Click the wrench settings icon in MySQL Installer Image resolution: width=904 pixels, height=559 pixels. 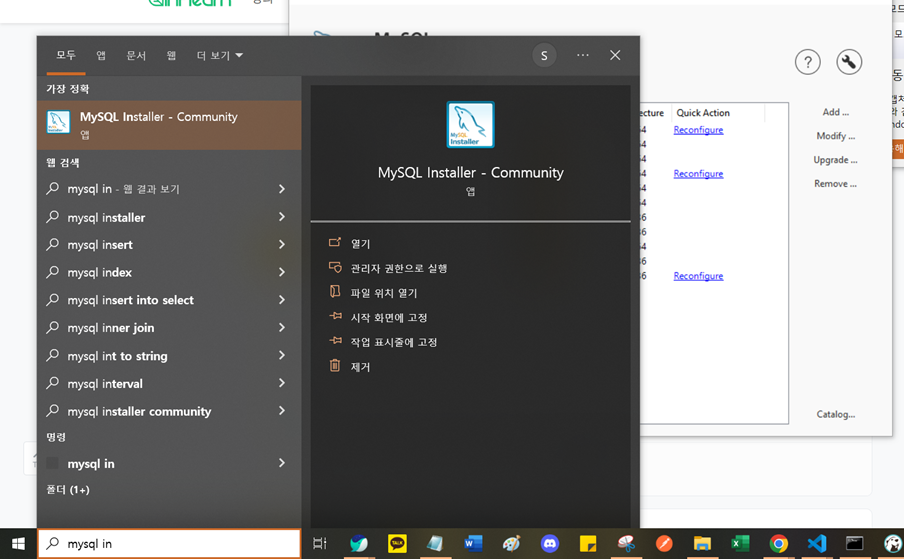coord(849,62)
